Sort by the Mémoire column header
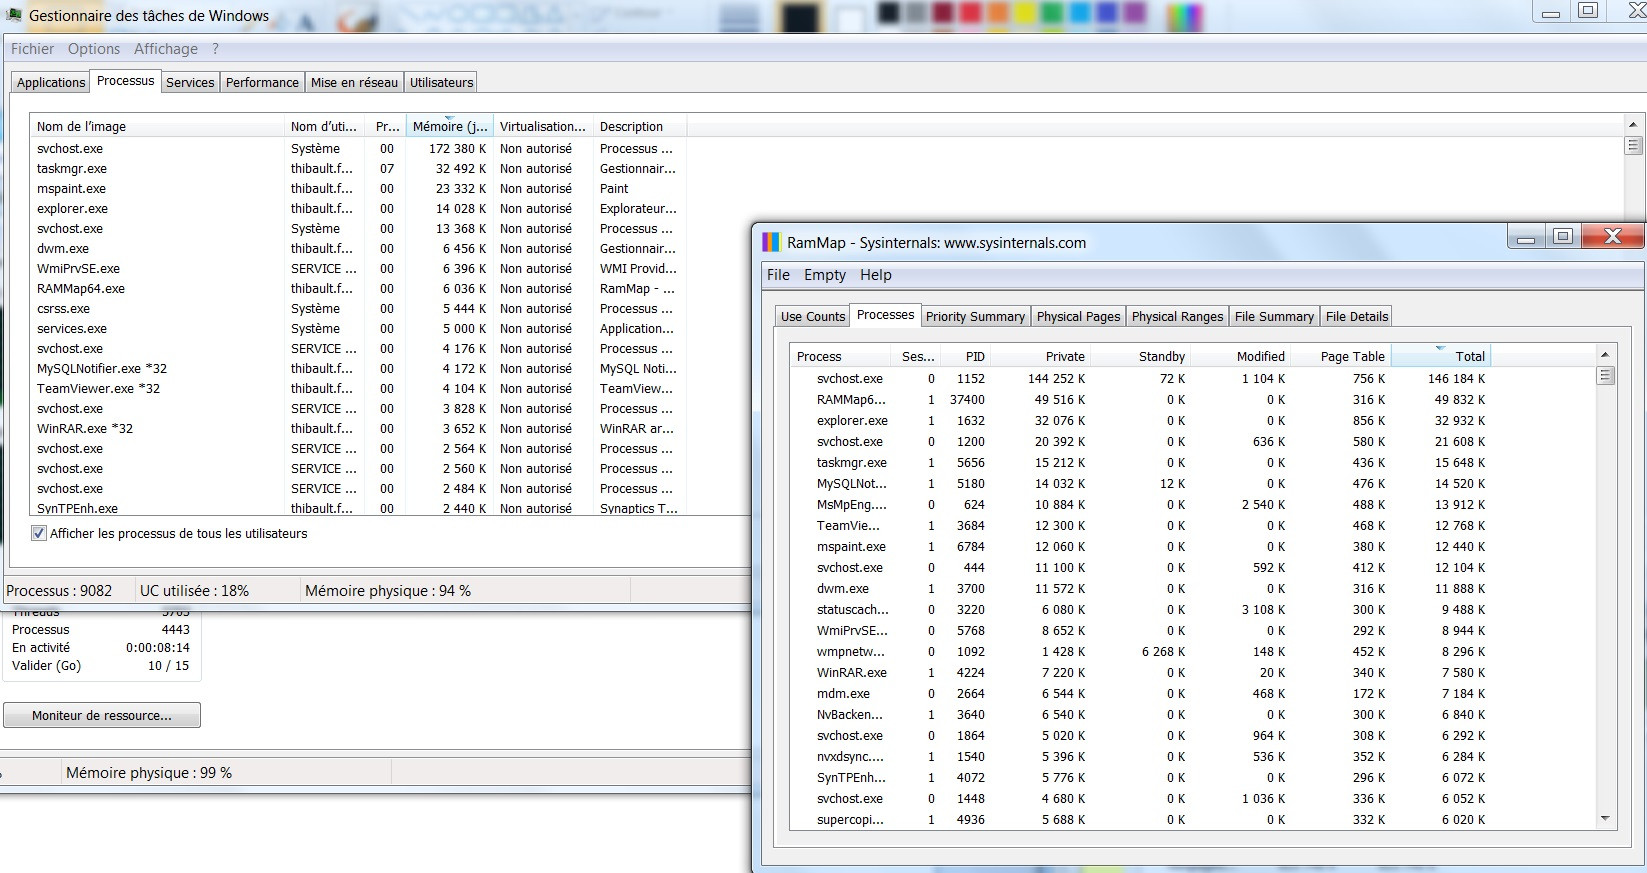The width and height of the screenshot is (1647, 873). (x=449, y=127)
